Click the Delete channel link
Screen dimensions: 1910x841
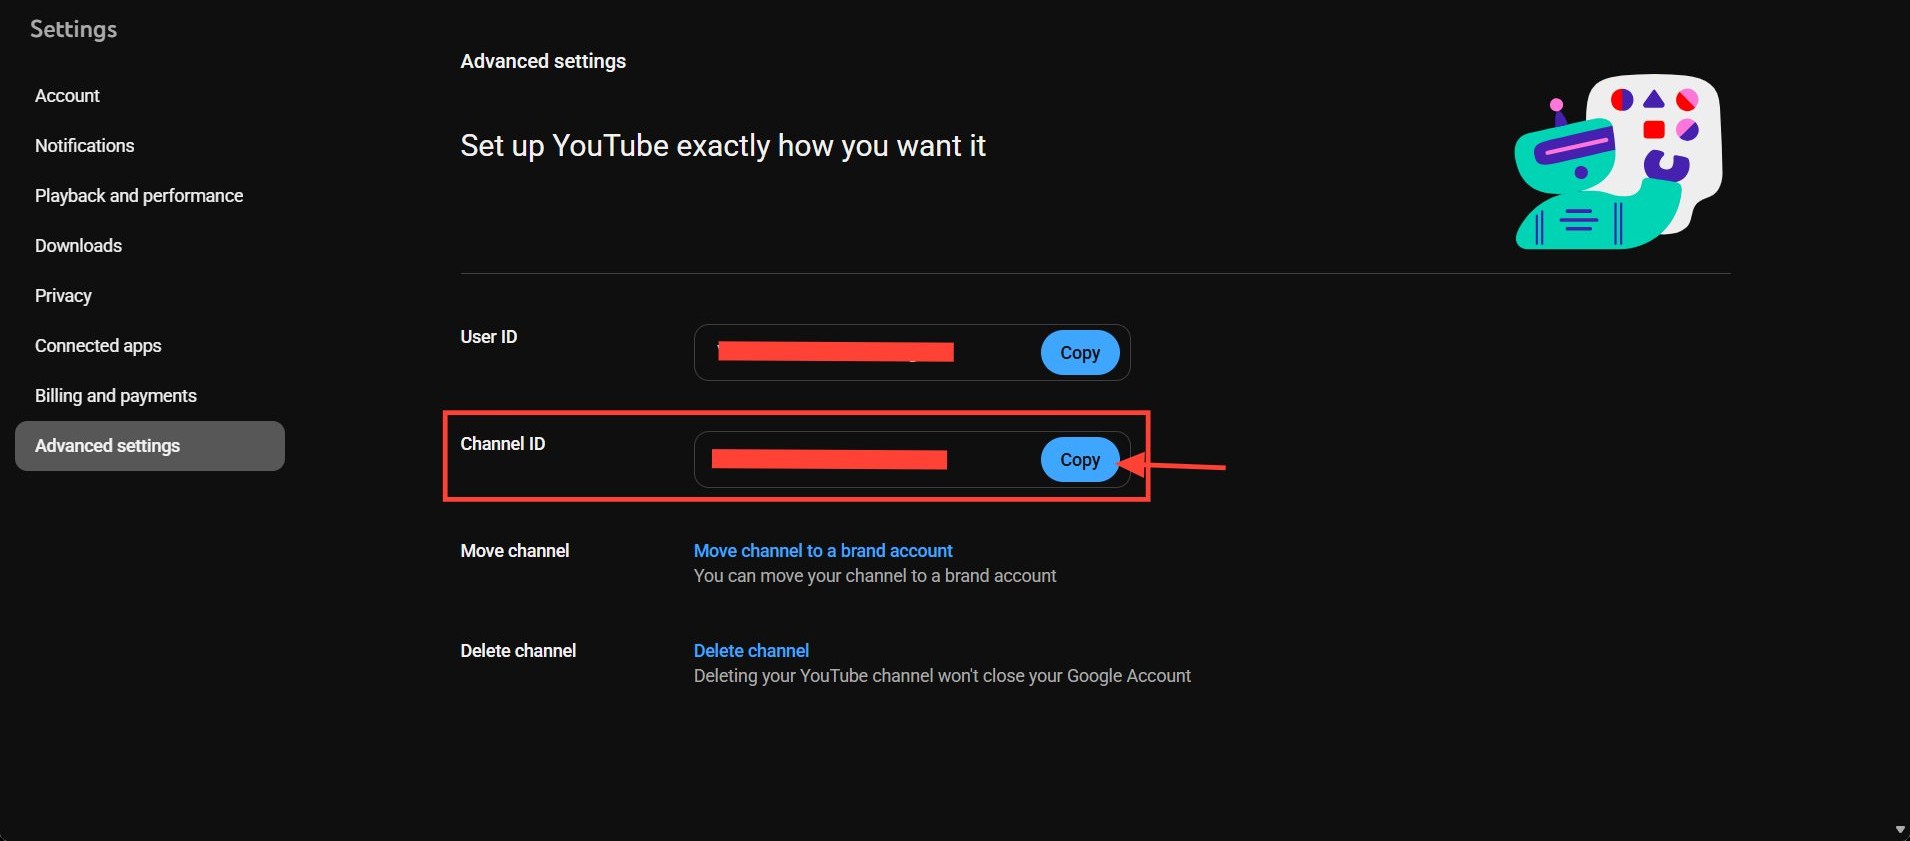[751, 651]
